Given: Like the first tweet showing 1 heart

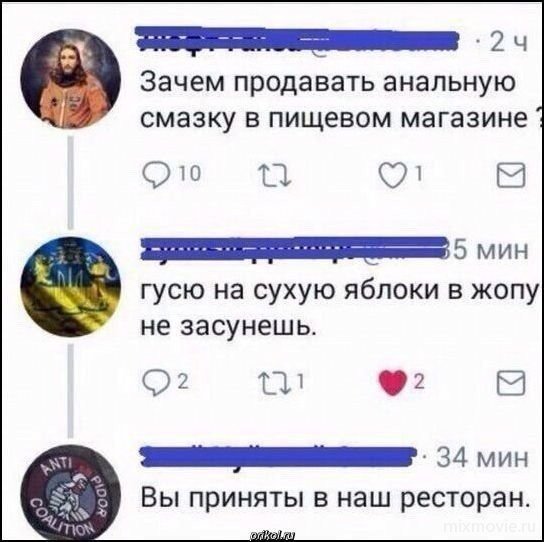Looking at the screenshot, I should [400, 175].
